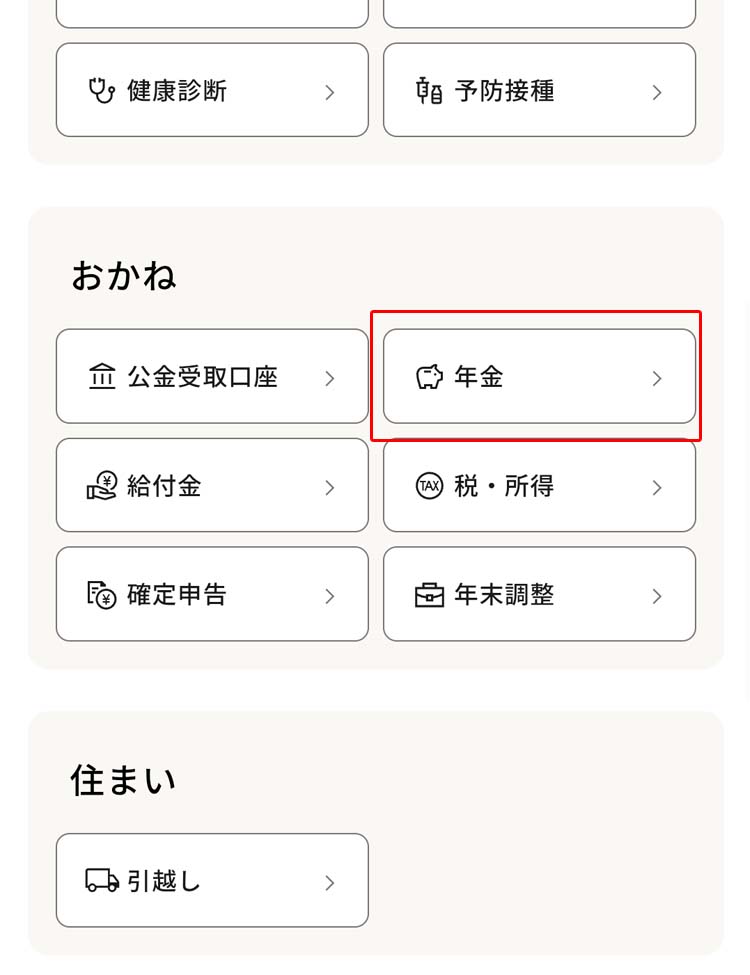The height and width of the screenshot is (975, 750).
Task: Expand the 税・所得 chevron arrow
Action: coord(657,487)
